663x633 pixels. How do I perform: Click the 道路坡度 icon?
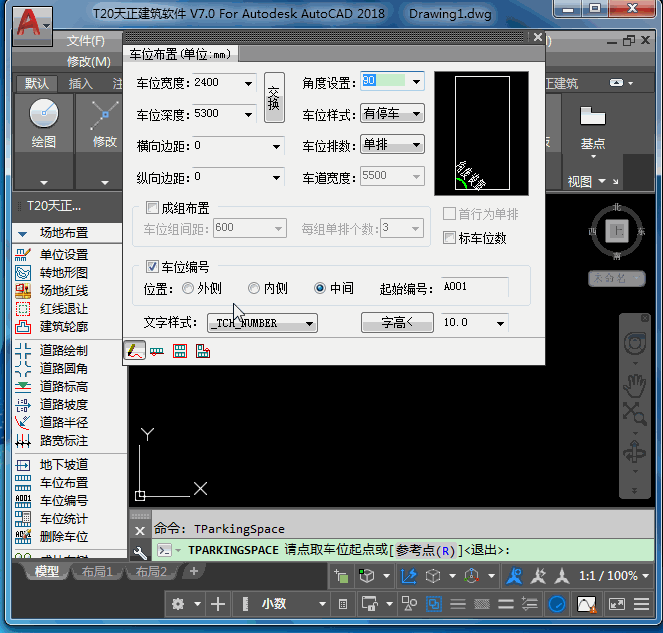[23, 405]
